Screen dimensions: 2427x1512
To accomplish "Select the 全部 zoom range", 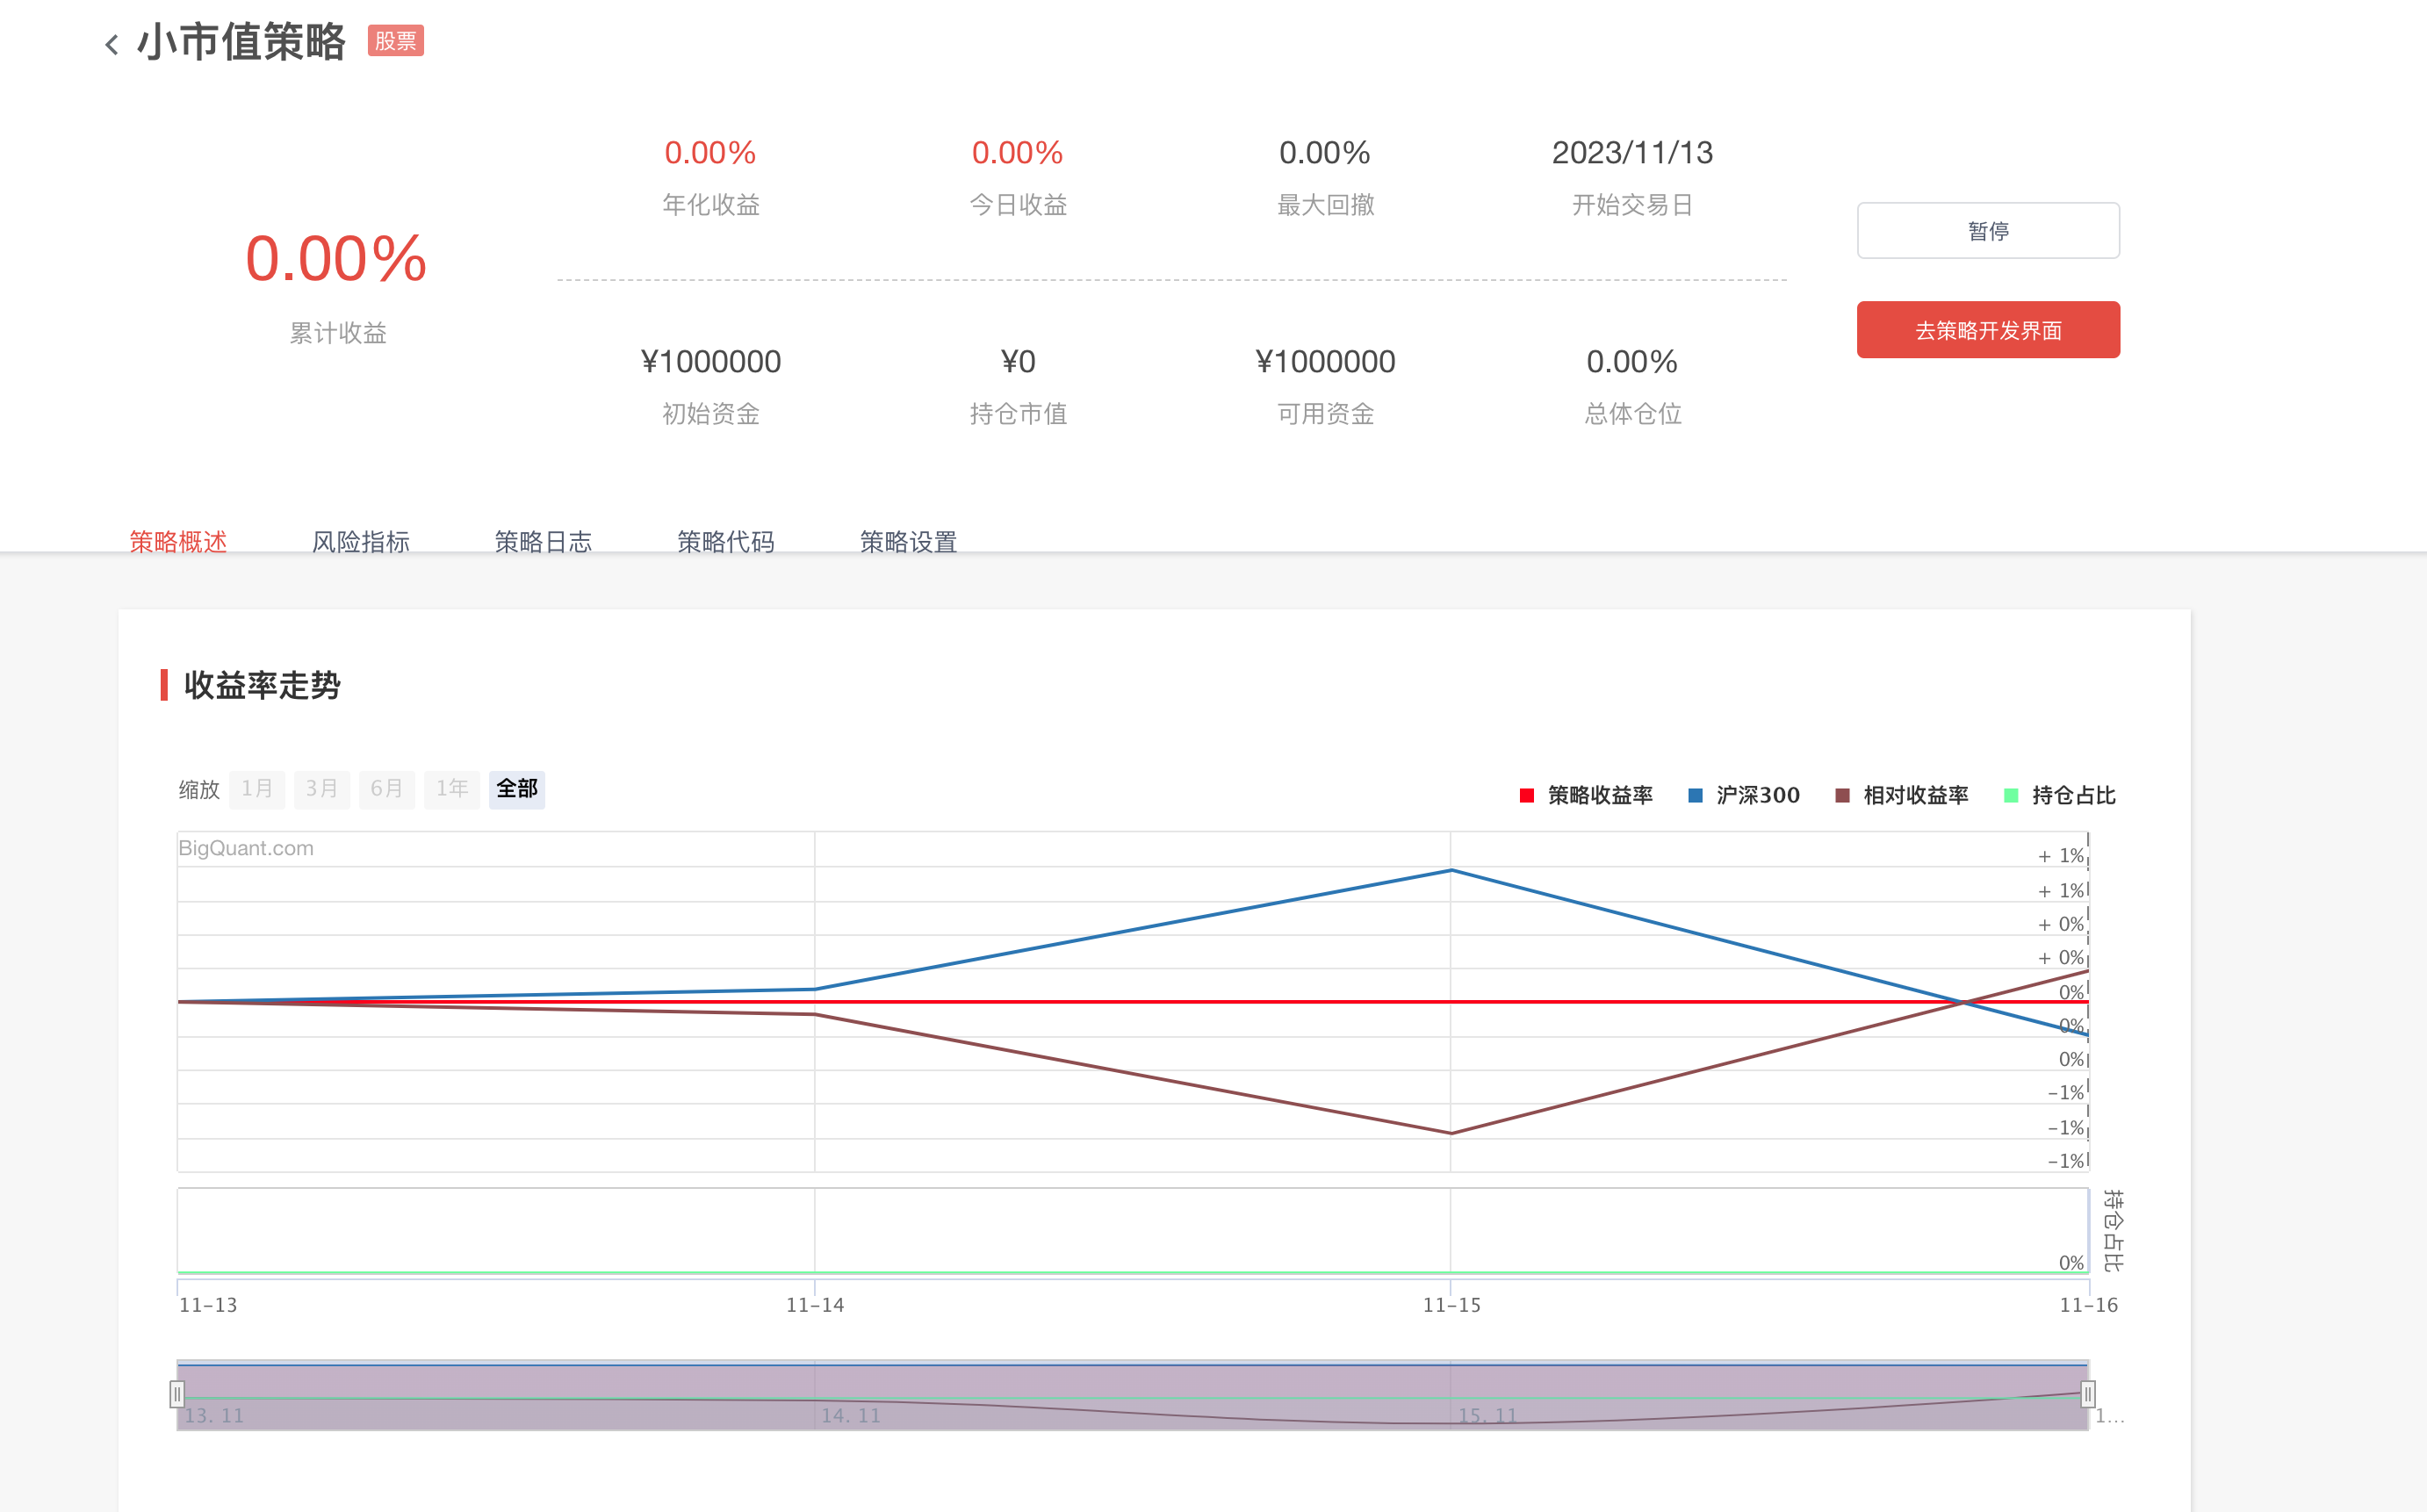I will (x=516, y=789).
